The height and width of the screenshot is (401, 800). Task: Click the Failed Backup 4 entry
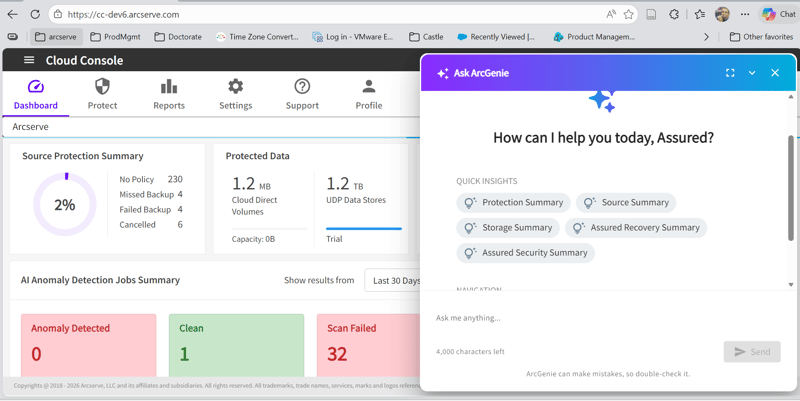pyautogui.click(x=151, y=209)
